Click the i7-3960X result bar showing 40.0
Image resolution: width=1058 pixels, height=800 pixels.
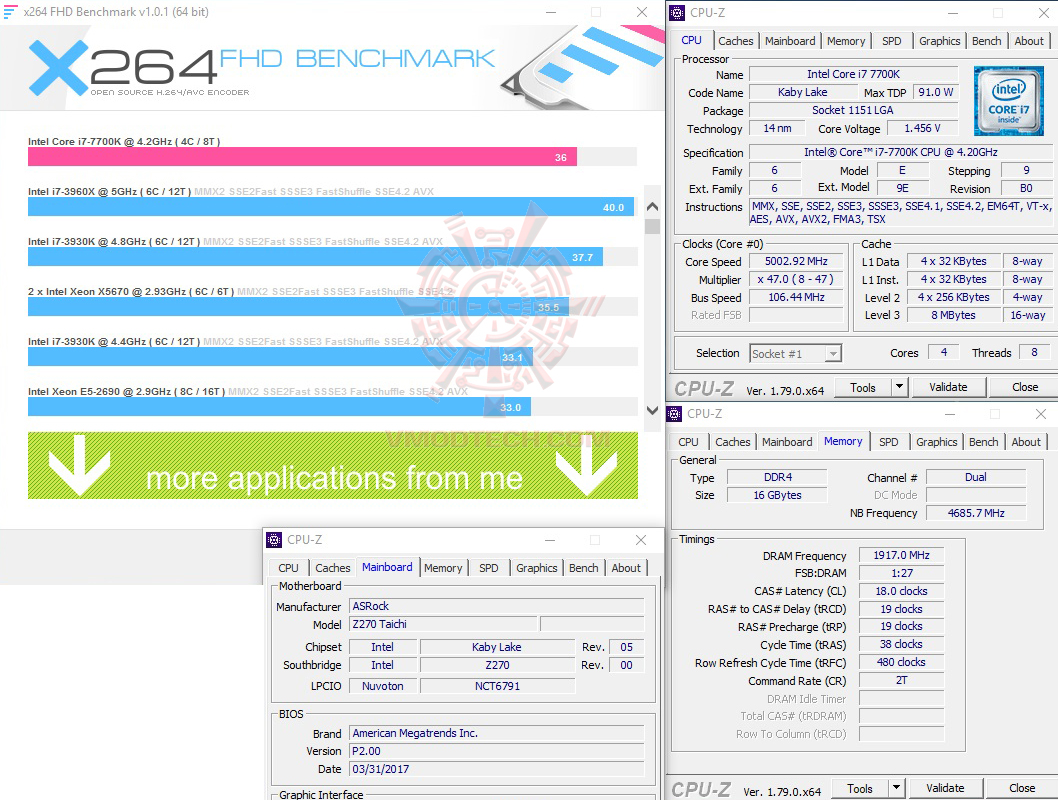point(331,207)
